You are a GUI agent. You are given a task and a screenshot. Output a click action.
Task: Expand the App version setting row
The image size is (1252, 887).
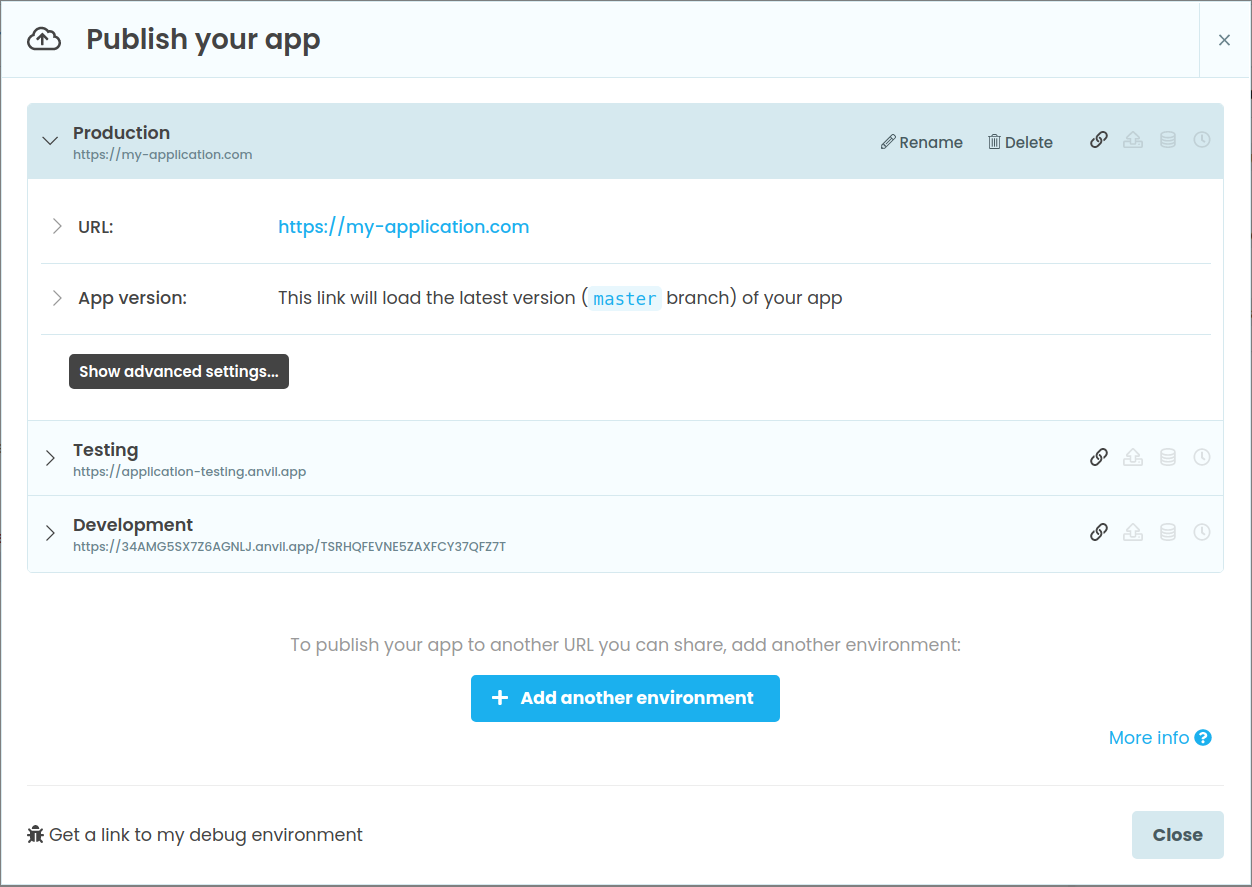[x=57, y=298]
